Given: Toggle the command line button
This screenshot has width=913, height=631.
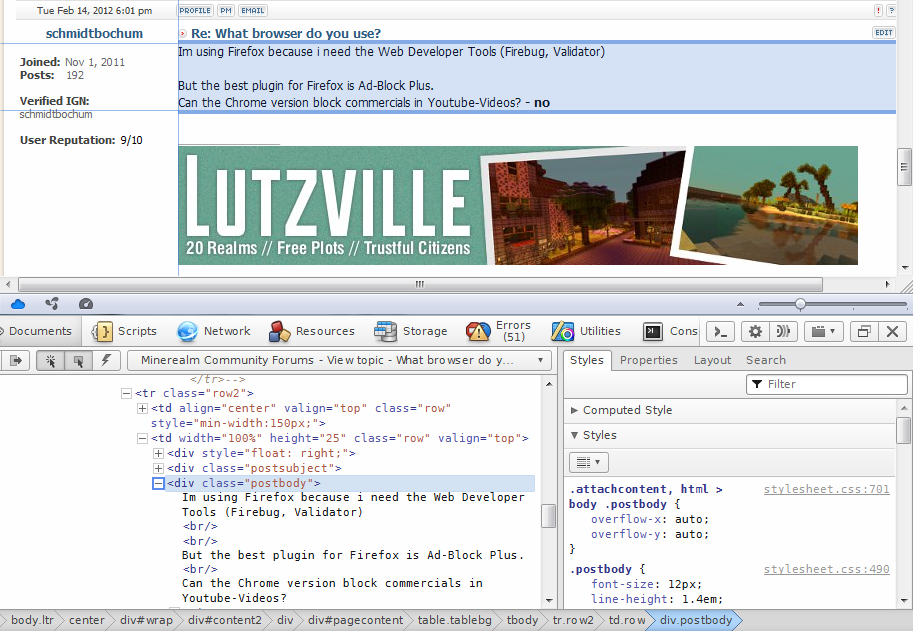Looking at the screenshot, I should pos(720,332).
